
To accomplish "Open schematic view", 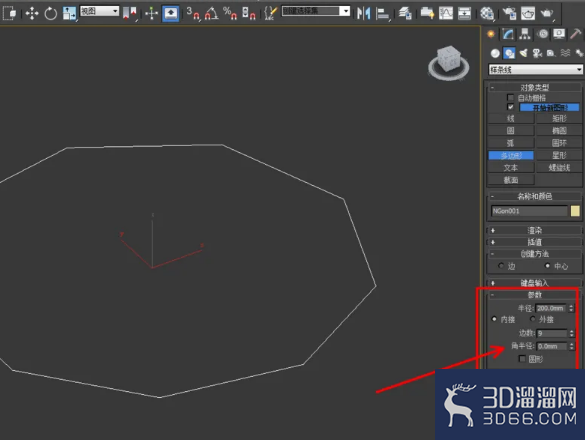I will point(464,13).
